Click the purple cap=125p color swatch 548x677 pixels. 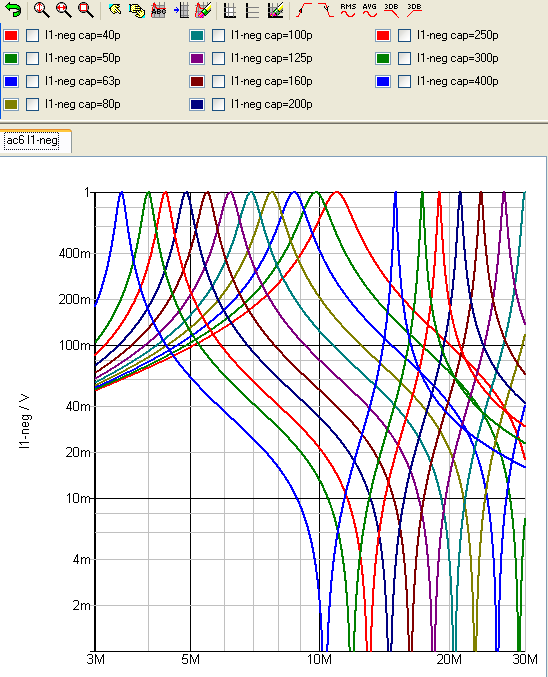tap(197, 58)
